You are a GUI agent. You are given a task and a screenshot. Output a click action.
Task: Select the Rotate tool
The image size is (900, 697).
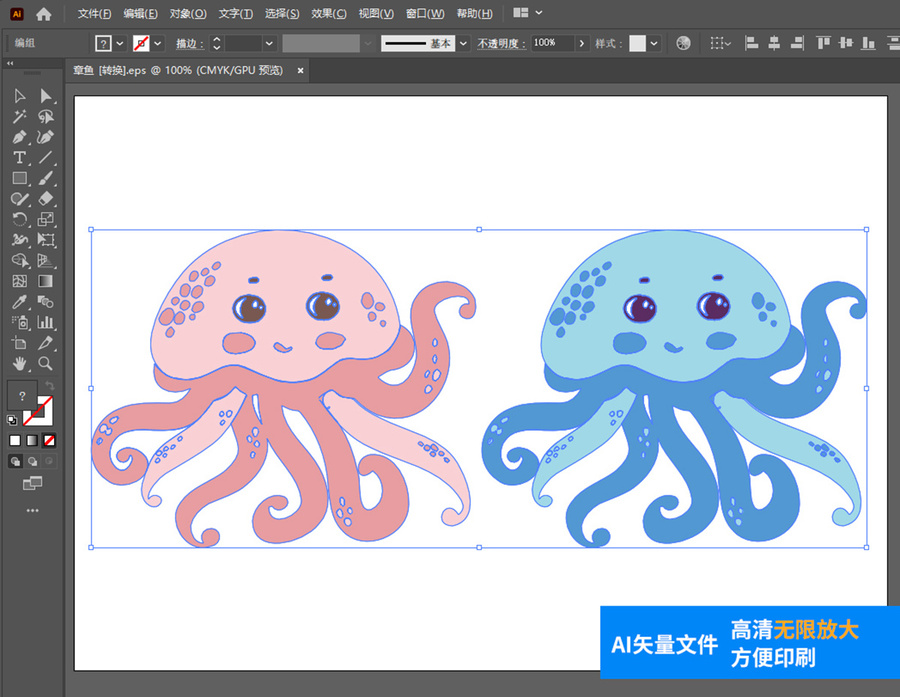19,219
